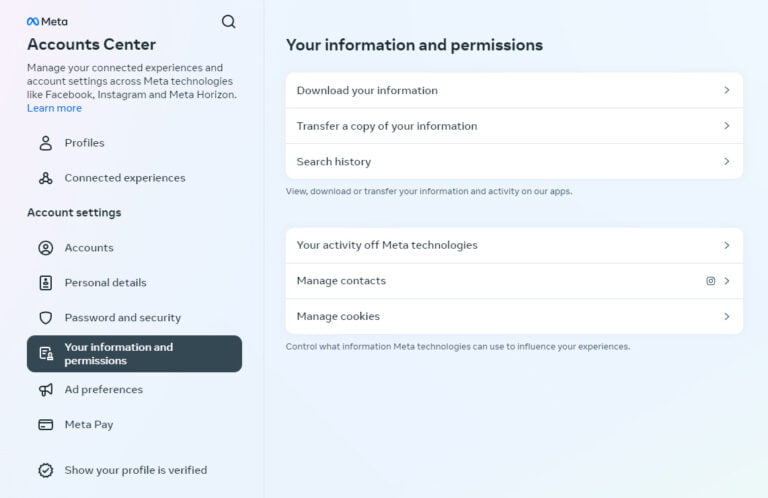Expand Transfer a copy of your information arrow
The width and height of the screenshot is (768, 498).
point(727,126)
